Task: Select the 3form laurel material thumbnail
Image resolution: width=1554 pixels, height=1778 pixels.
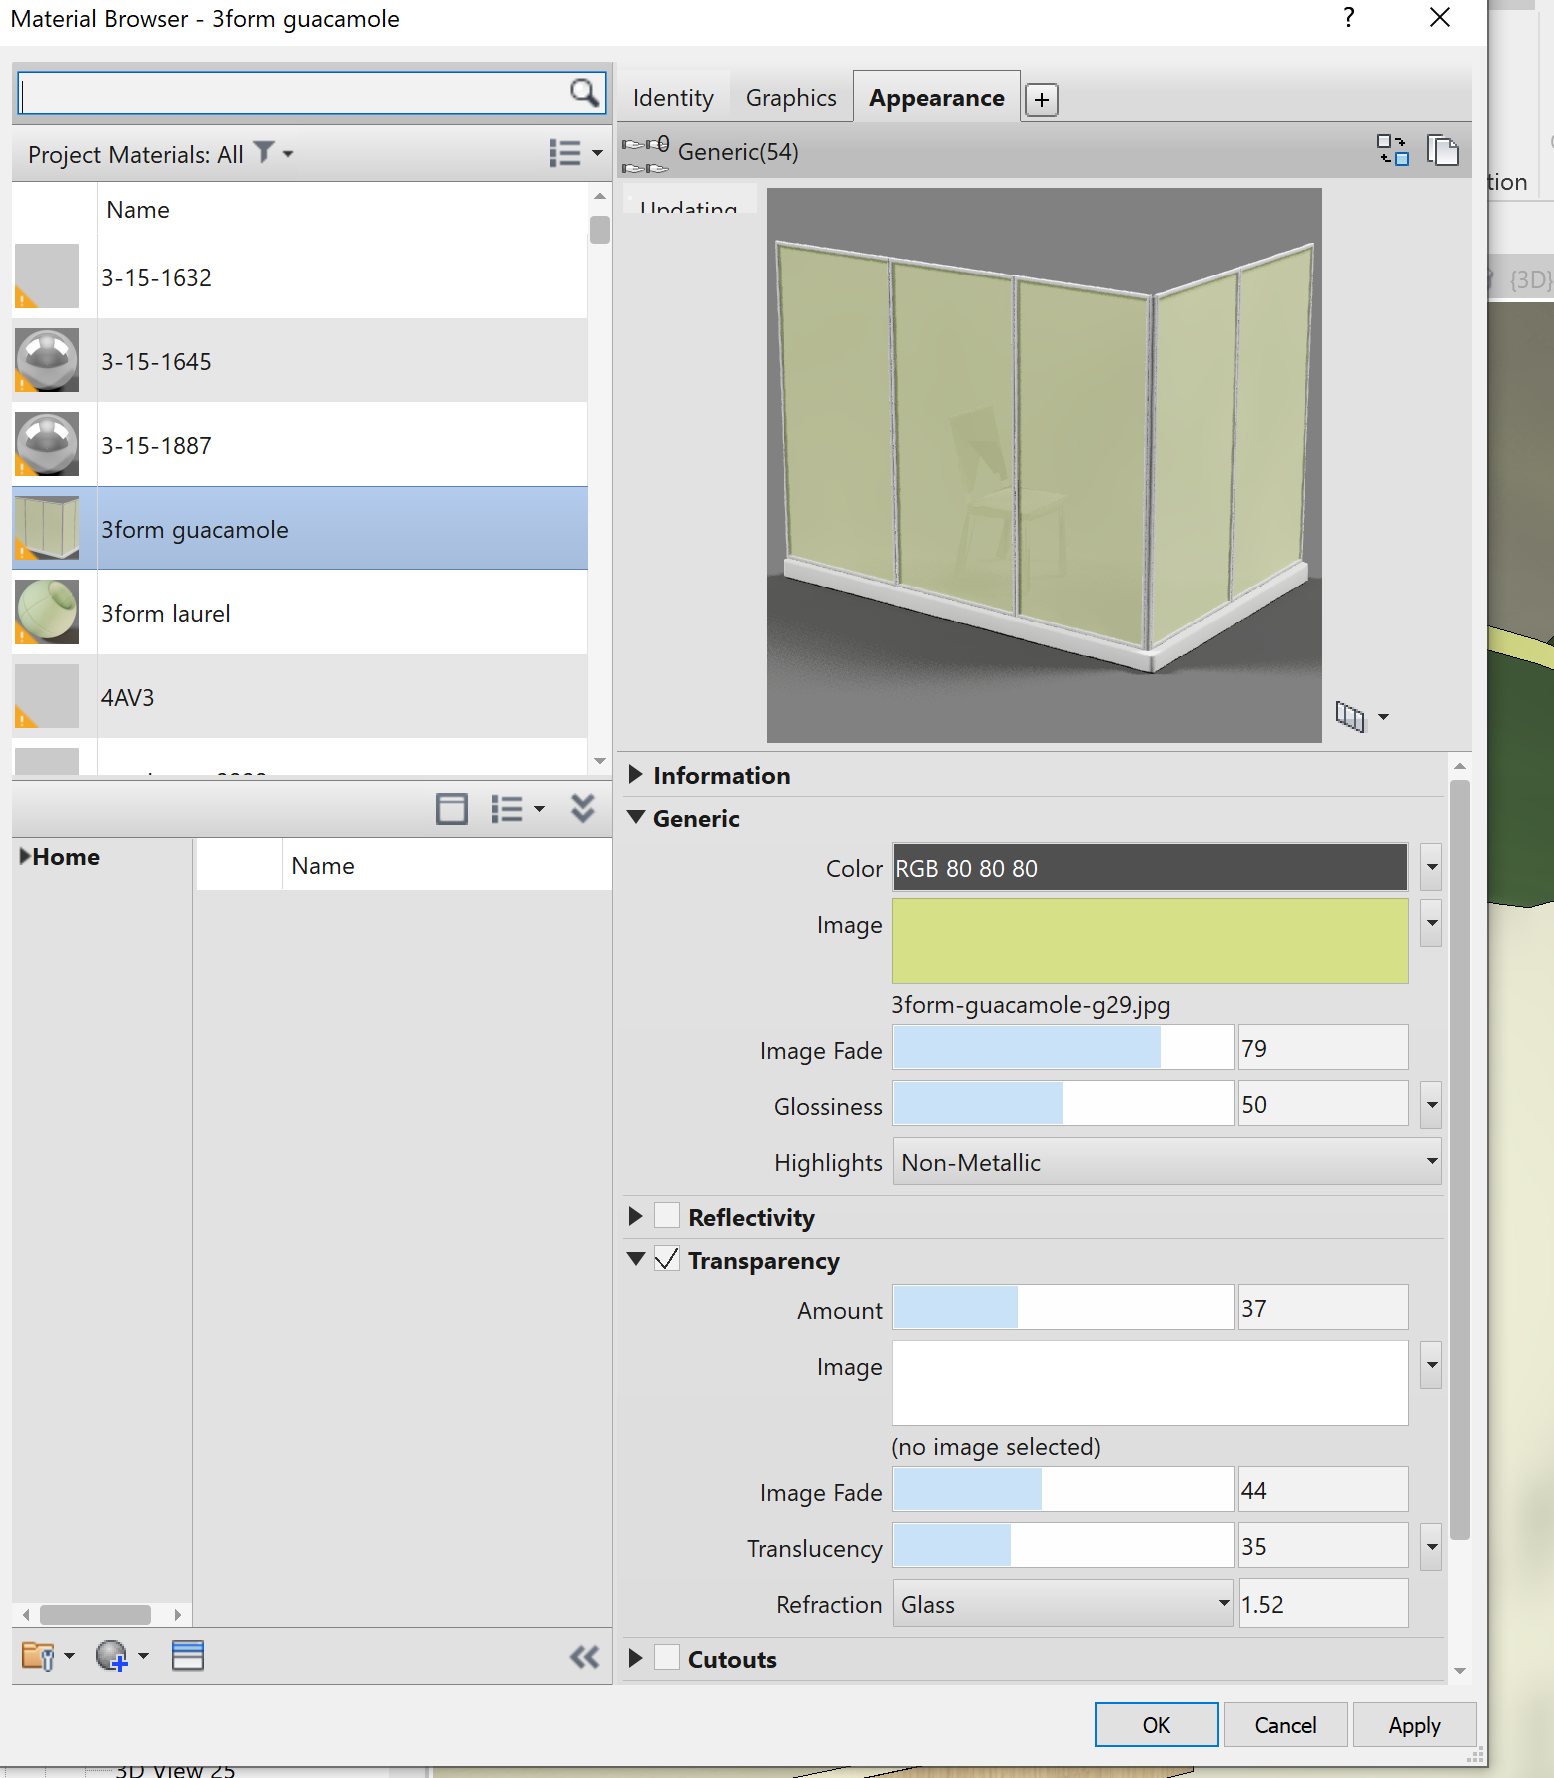Action: 47,613
